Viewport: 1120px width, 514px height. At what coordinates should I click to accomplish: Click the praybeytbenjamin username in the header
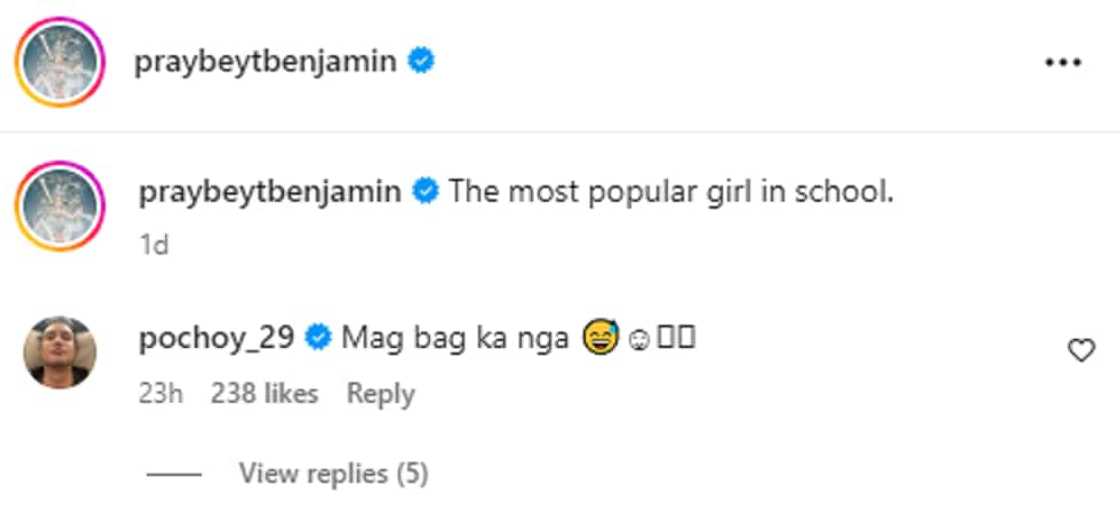point(265,61)
